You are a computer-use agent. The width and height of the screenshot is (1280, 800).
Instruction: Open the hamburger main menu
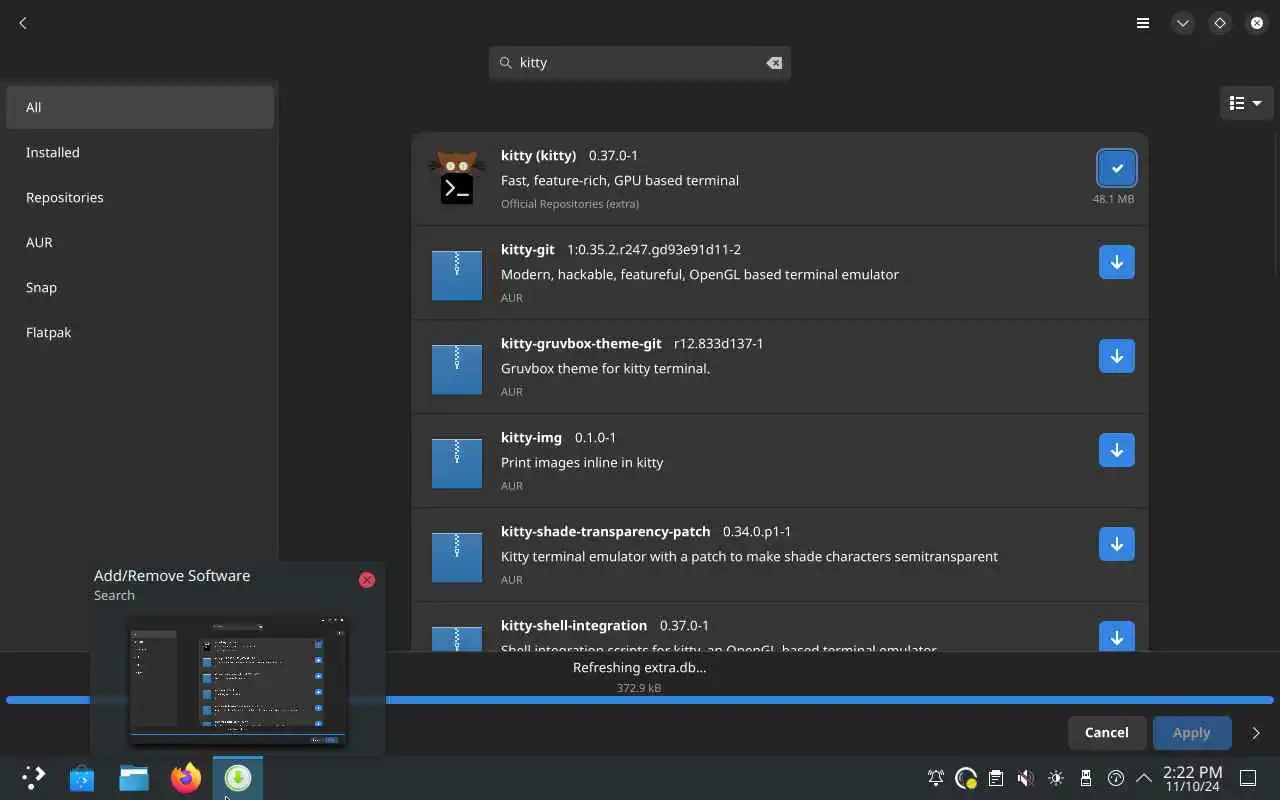click(1143, 23)
